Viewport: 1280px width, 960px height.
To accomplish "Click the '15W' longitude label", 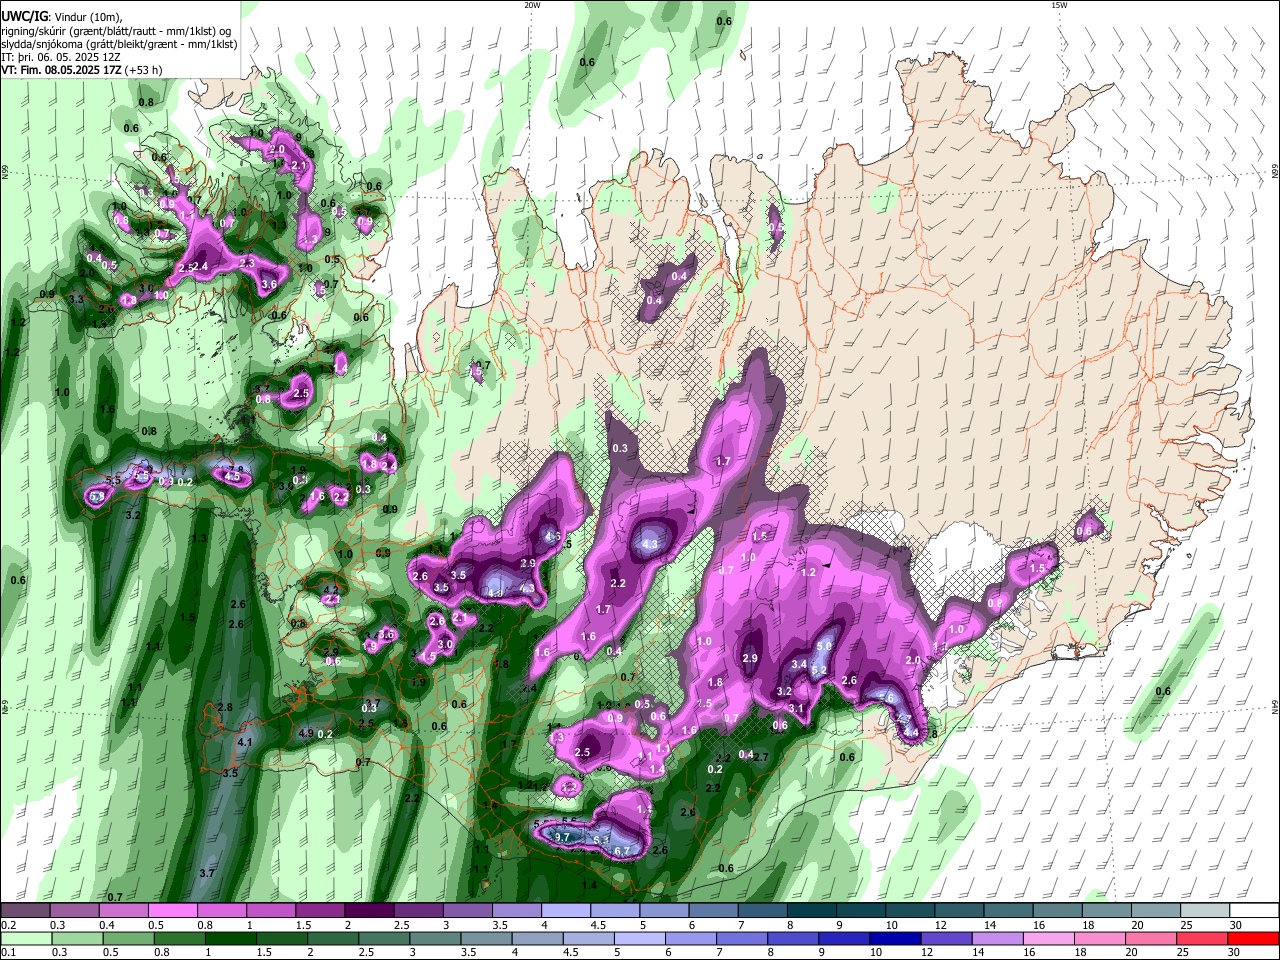I will (1058, 5).
